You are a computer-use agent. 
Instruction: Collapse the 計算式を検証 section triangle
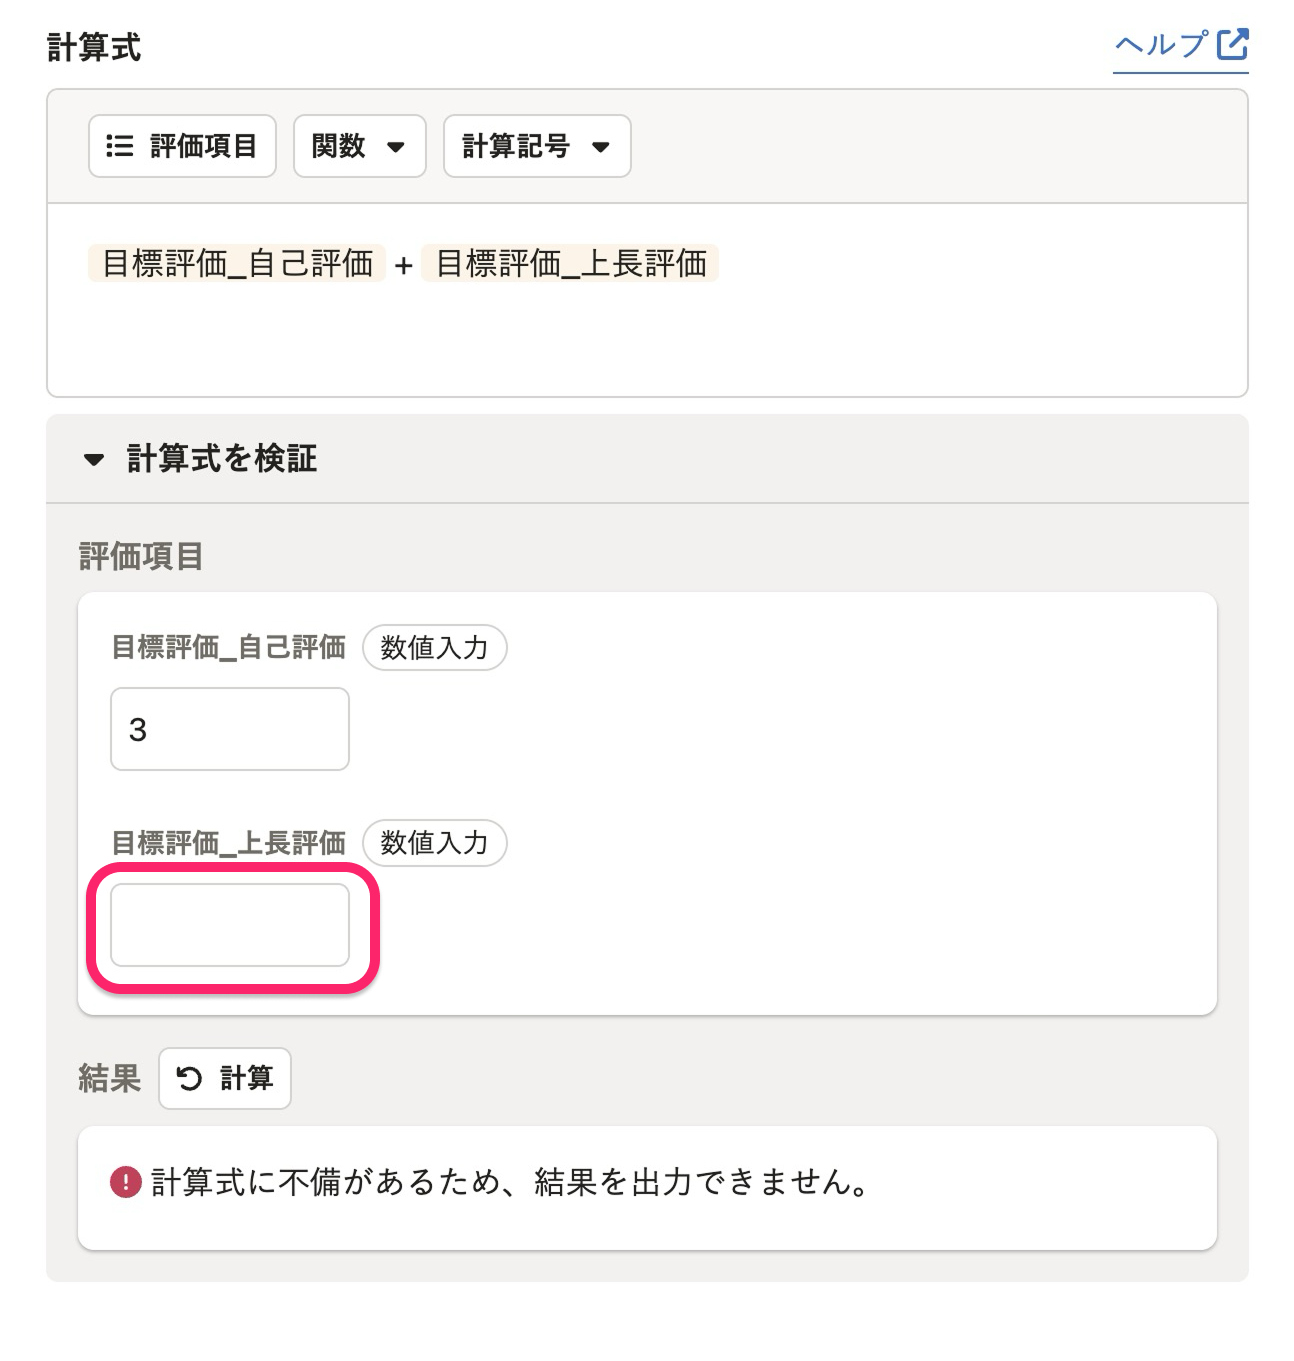[94, 459]
